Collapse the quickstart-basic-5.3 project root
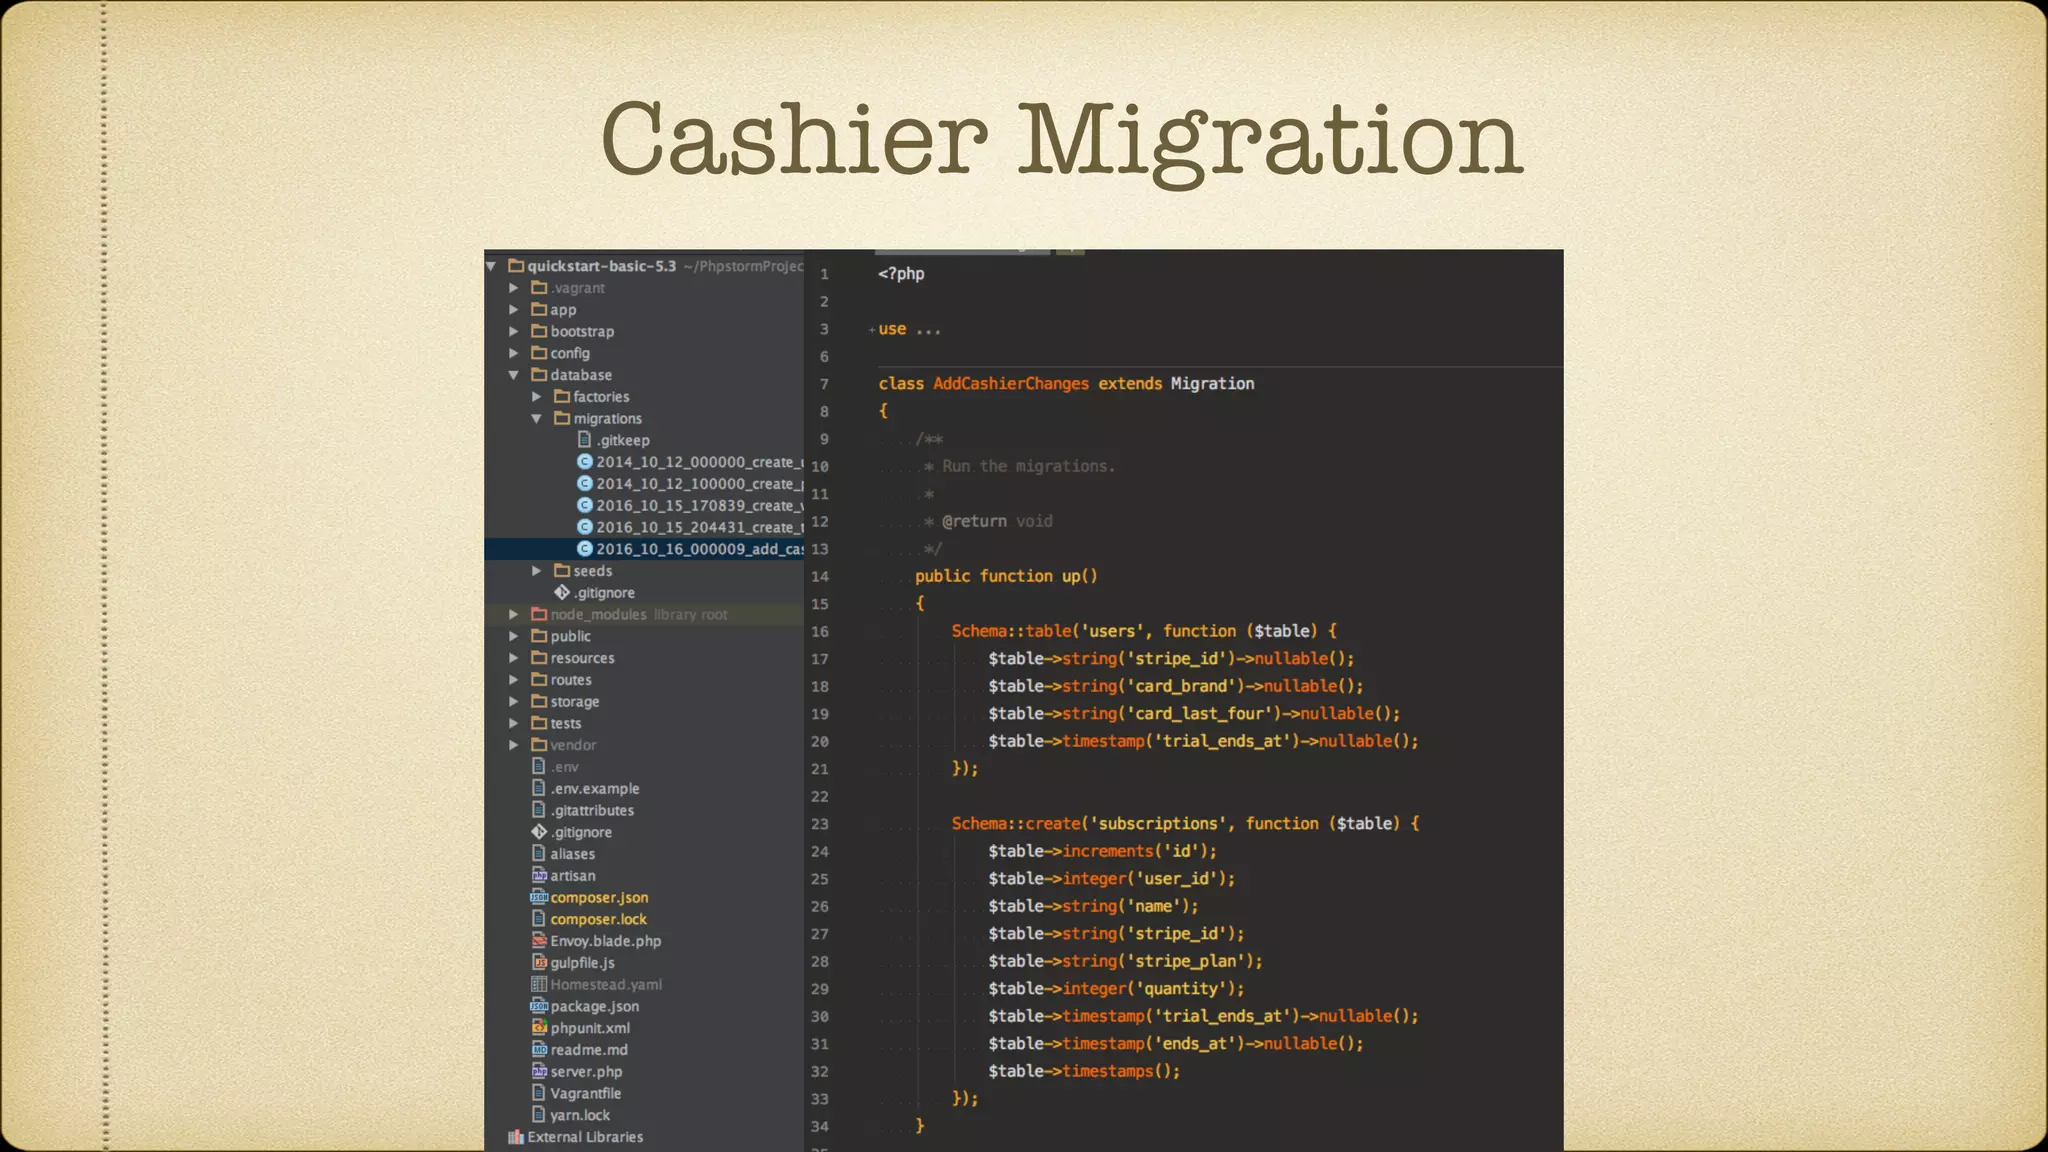Image resolution: width=2048 pixels, height=1152 pixels. pyautogui.click(x=492, y=266)
